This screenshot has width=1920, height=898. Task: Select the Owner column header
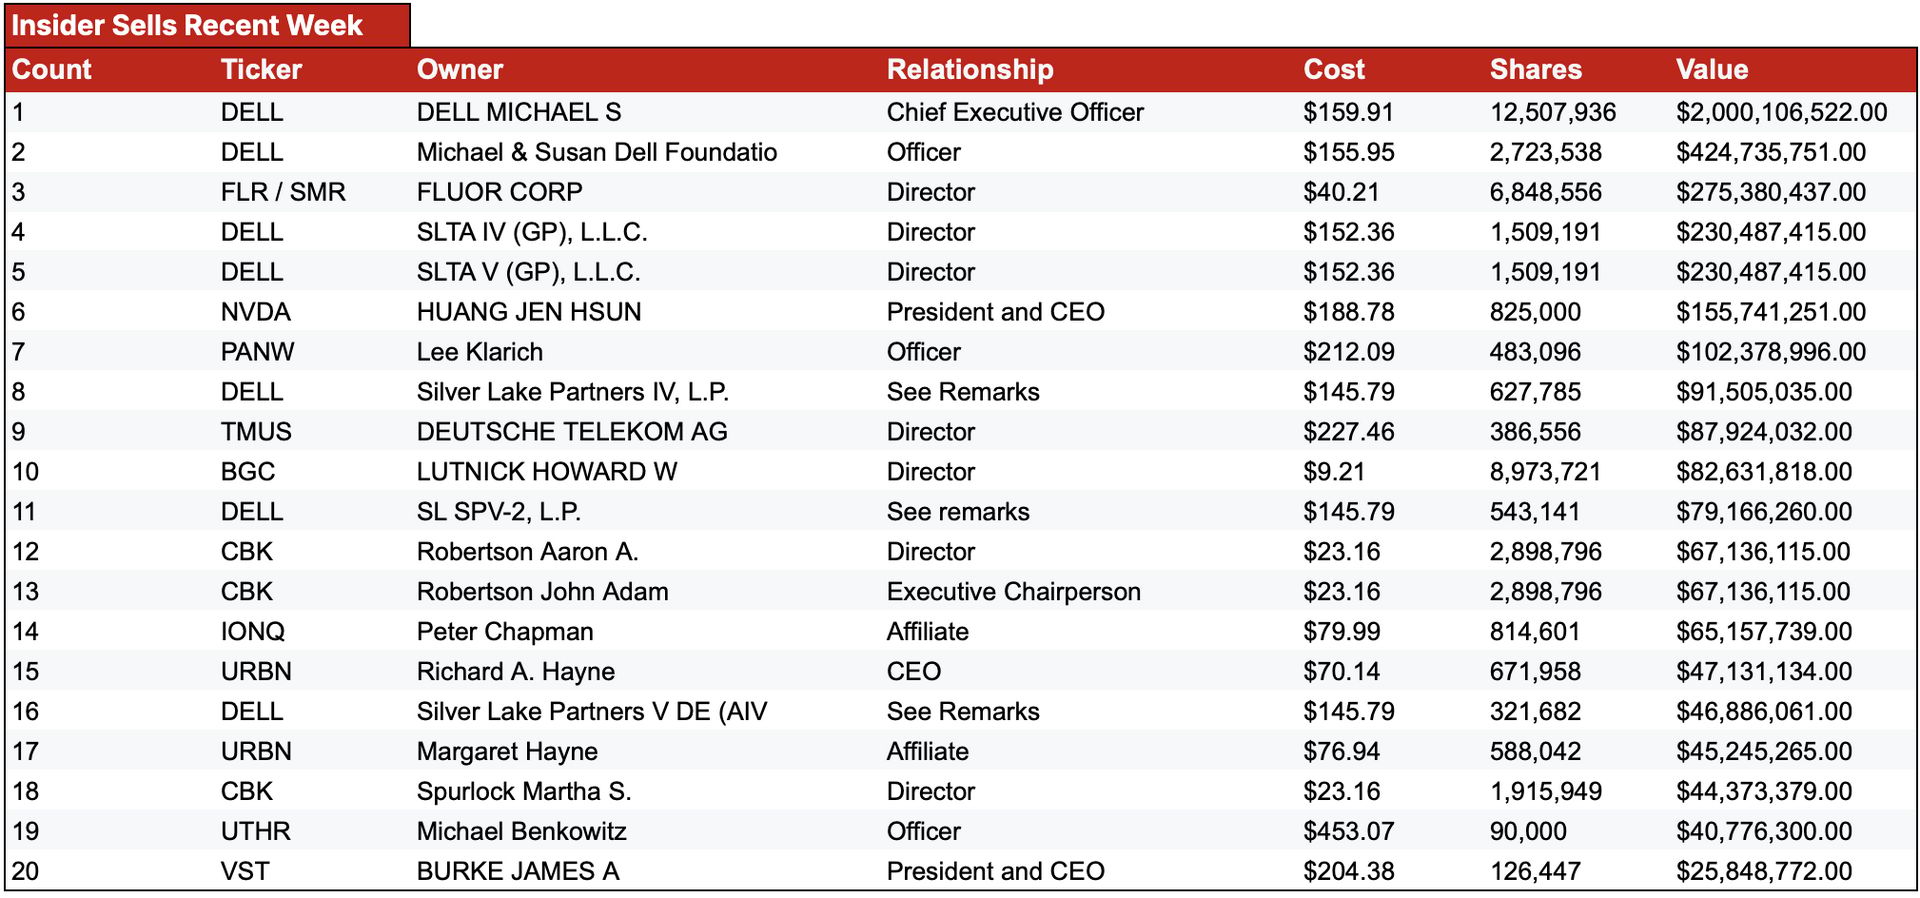(460, 70)
